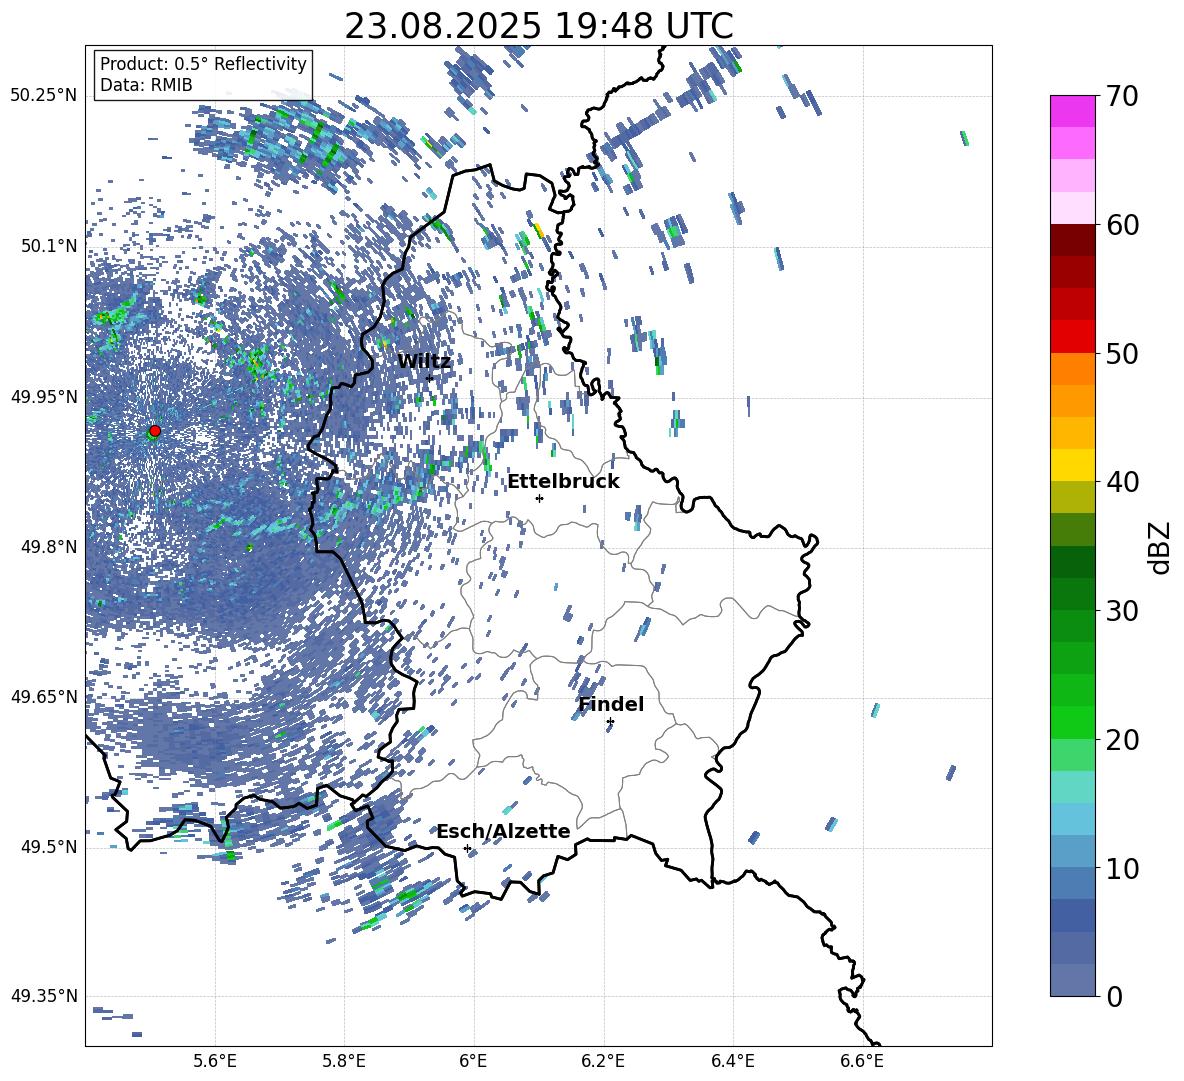Click the yellow 40 dBZ swatch
The height and width of the screenshot is (1081, 1184).
click(x=1072, y=465)
